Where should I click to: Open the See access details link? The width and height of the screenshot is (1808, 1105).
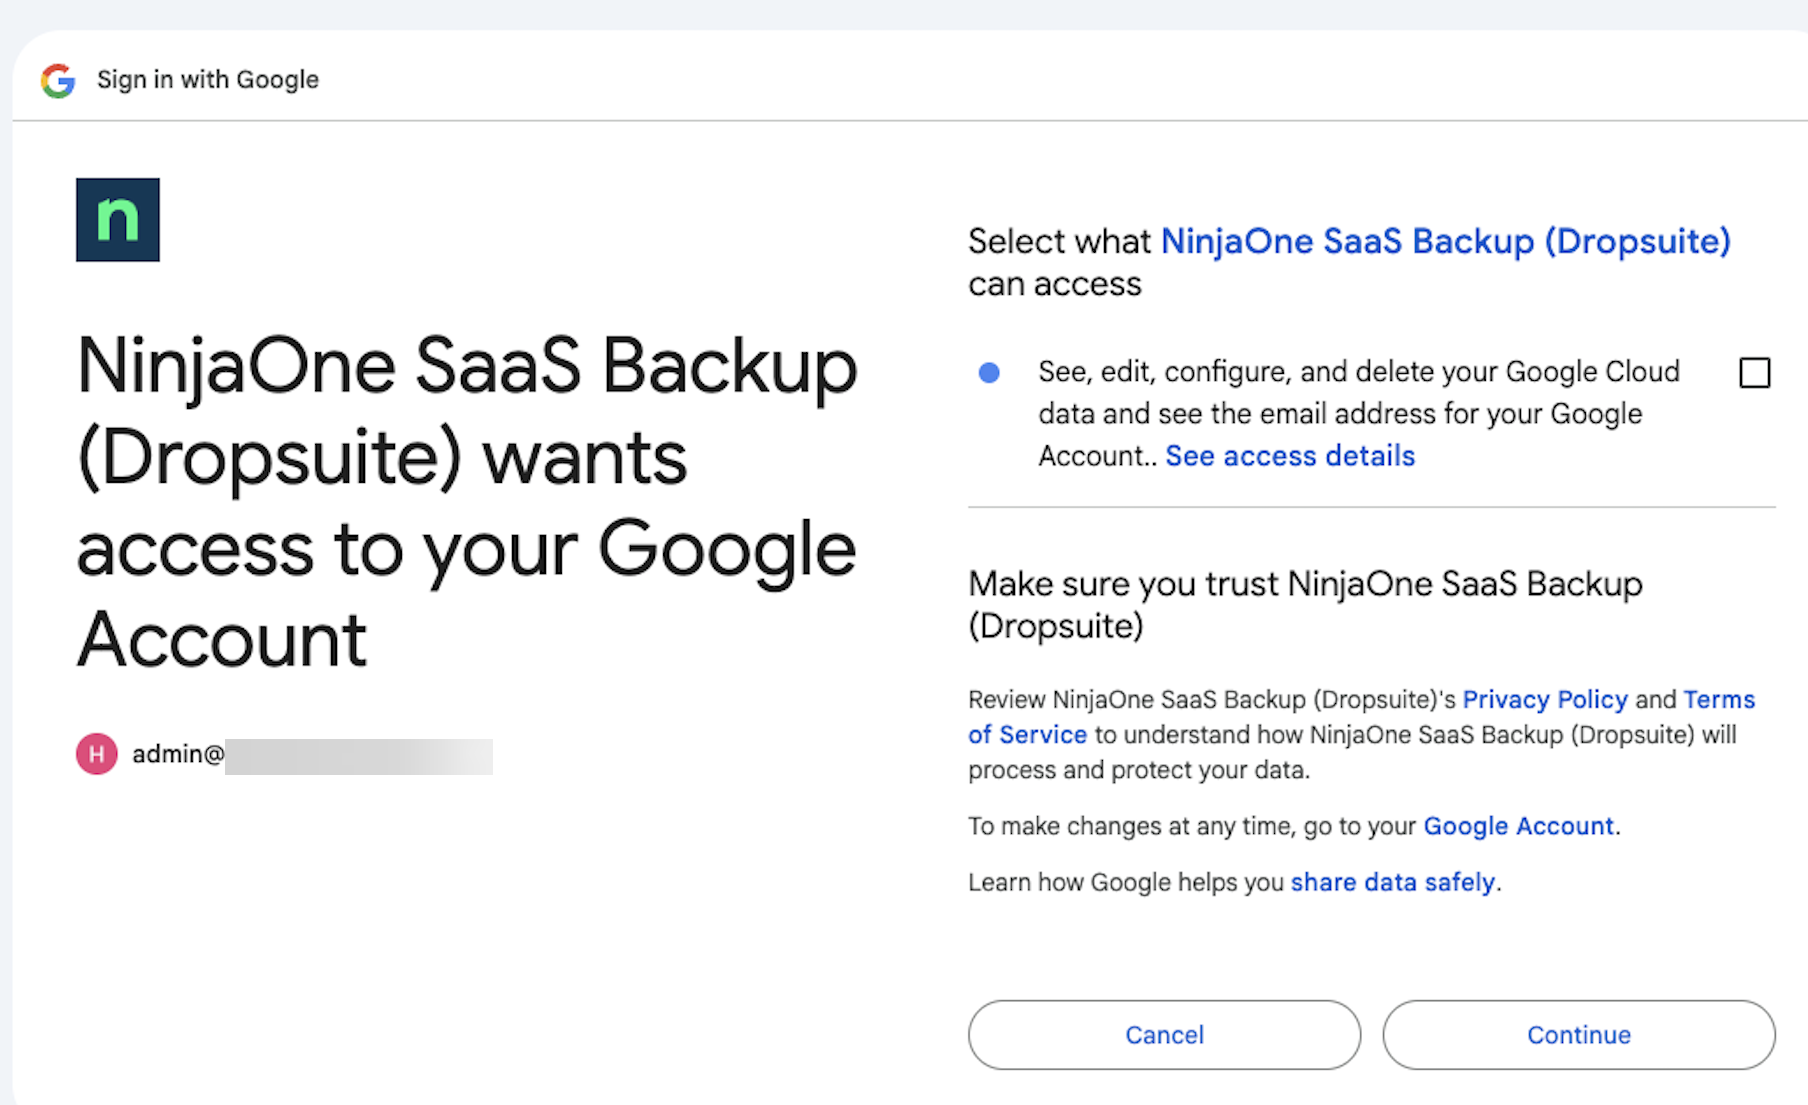[x=1290, y=456]
